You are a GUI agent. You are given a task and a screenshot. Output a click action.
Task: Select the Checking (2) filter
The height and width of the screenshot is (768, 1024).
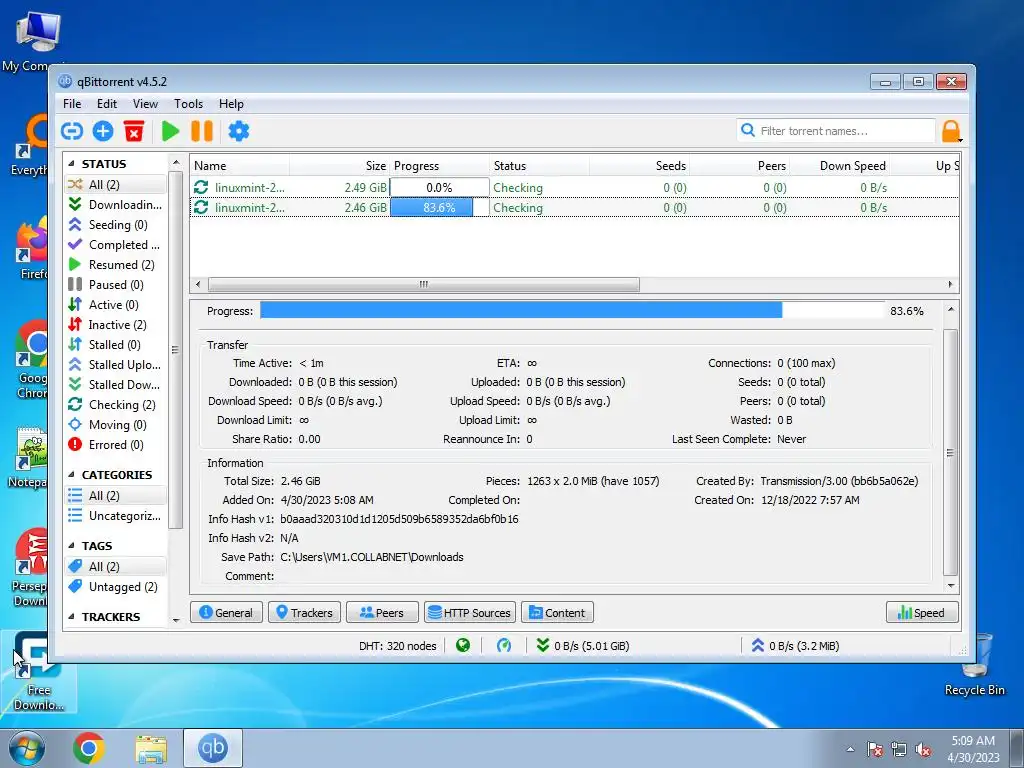[116, 405]
